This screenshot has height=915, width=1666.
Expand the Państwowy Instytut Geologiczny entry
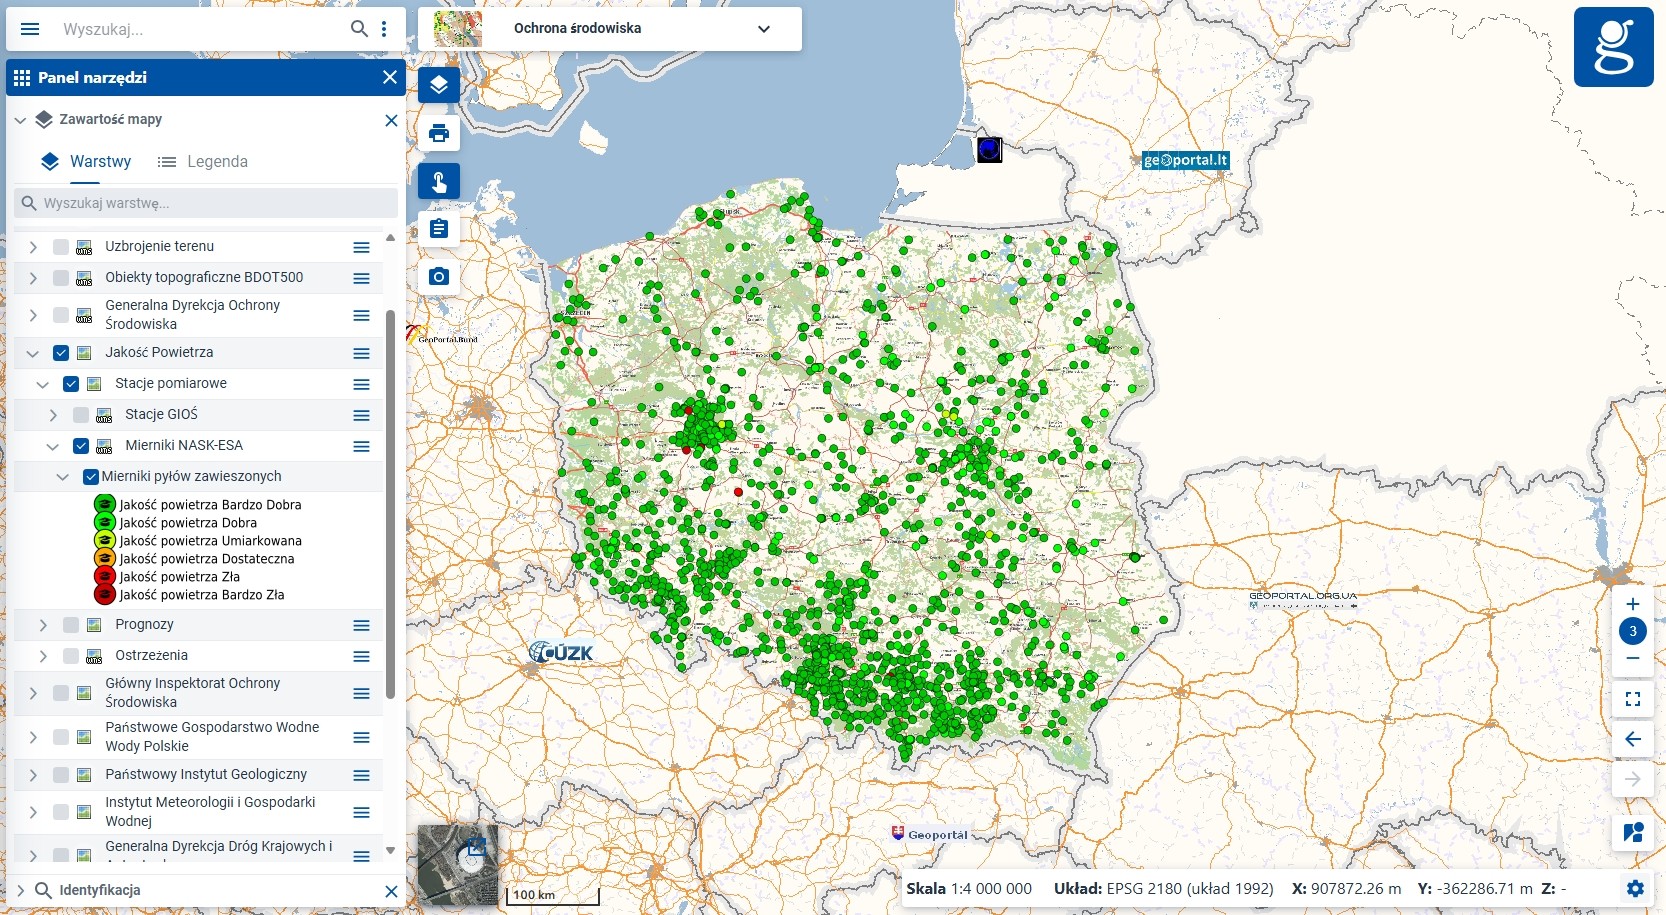click(x=32, y=774)
